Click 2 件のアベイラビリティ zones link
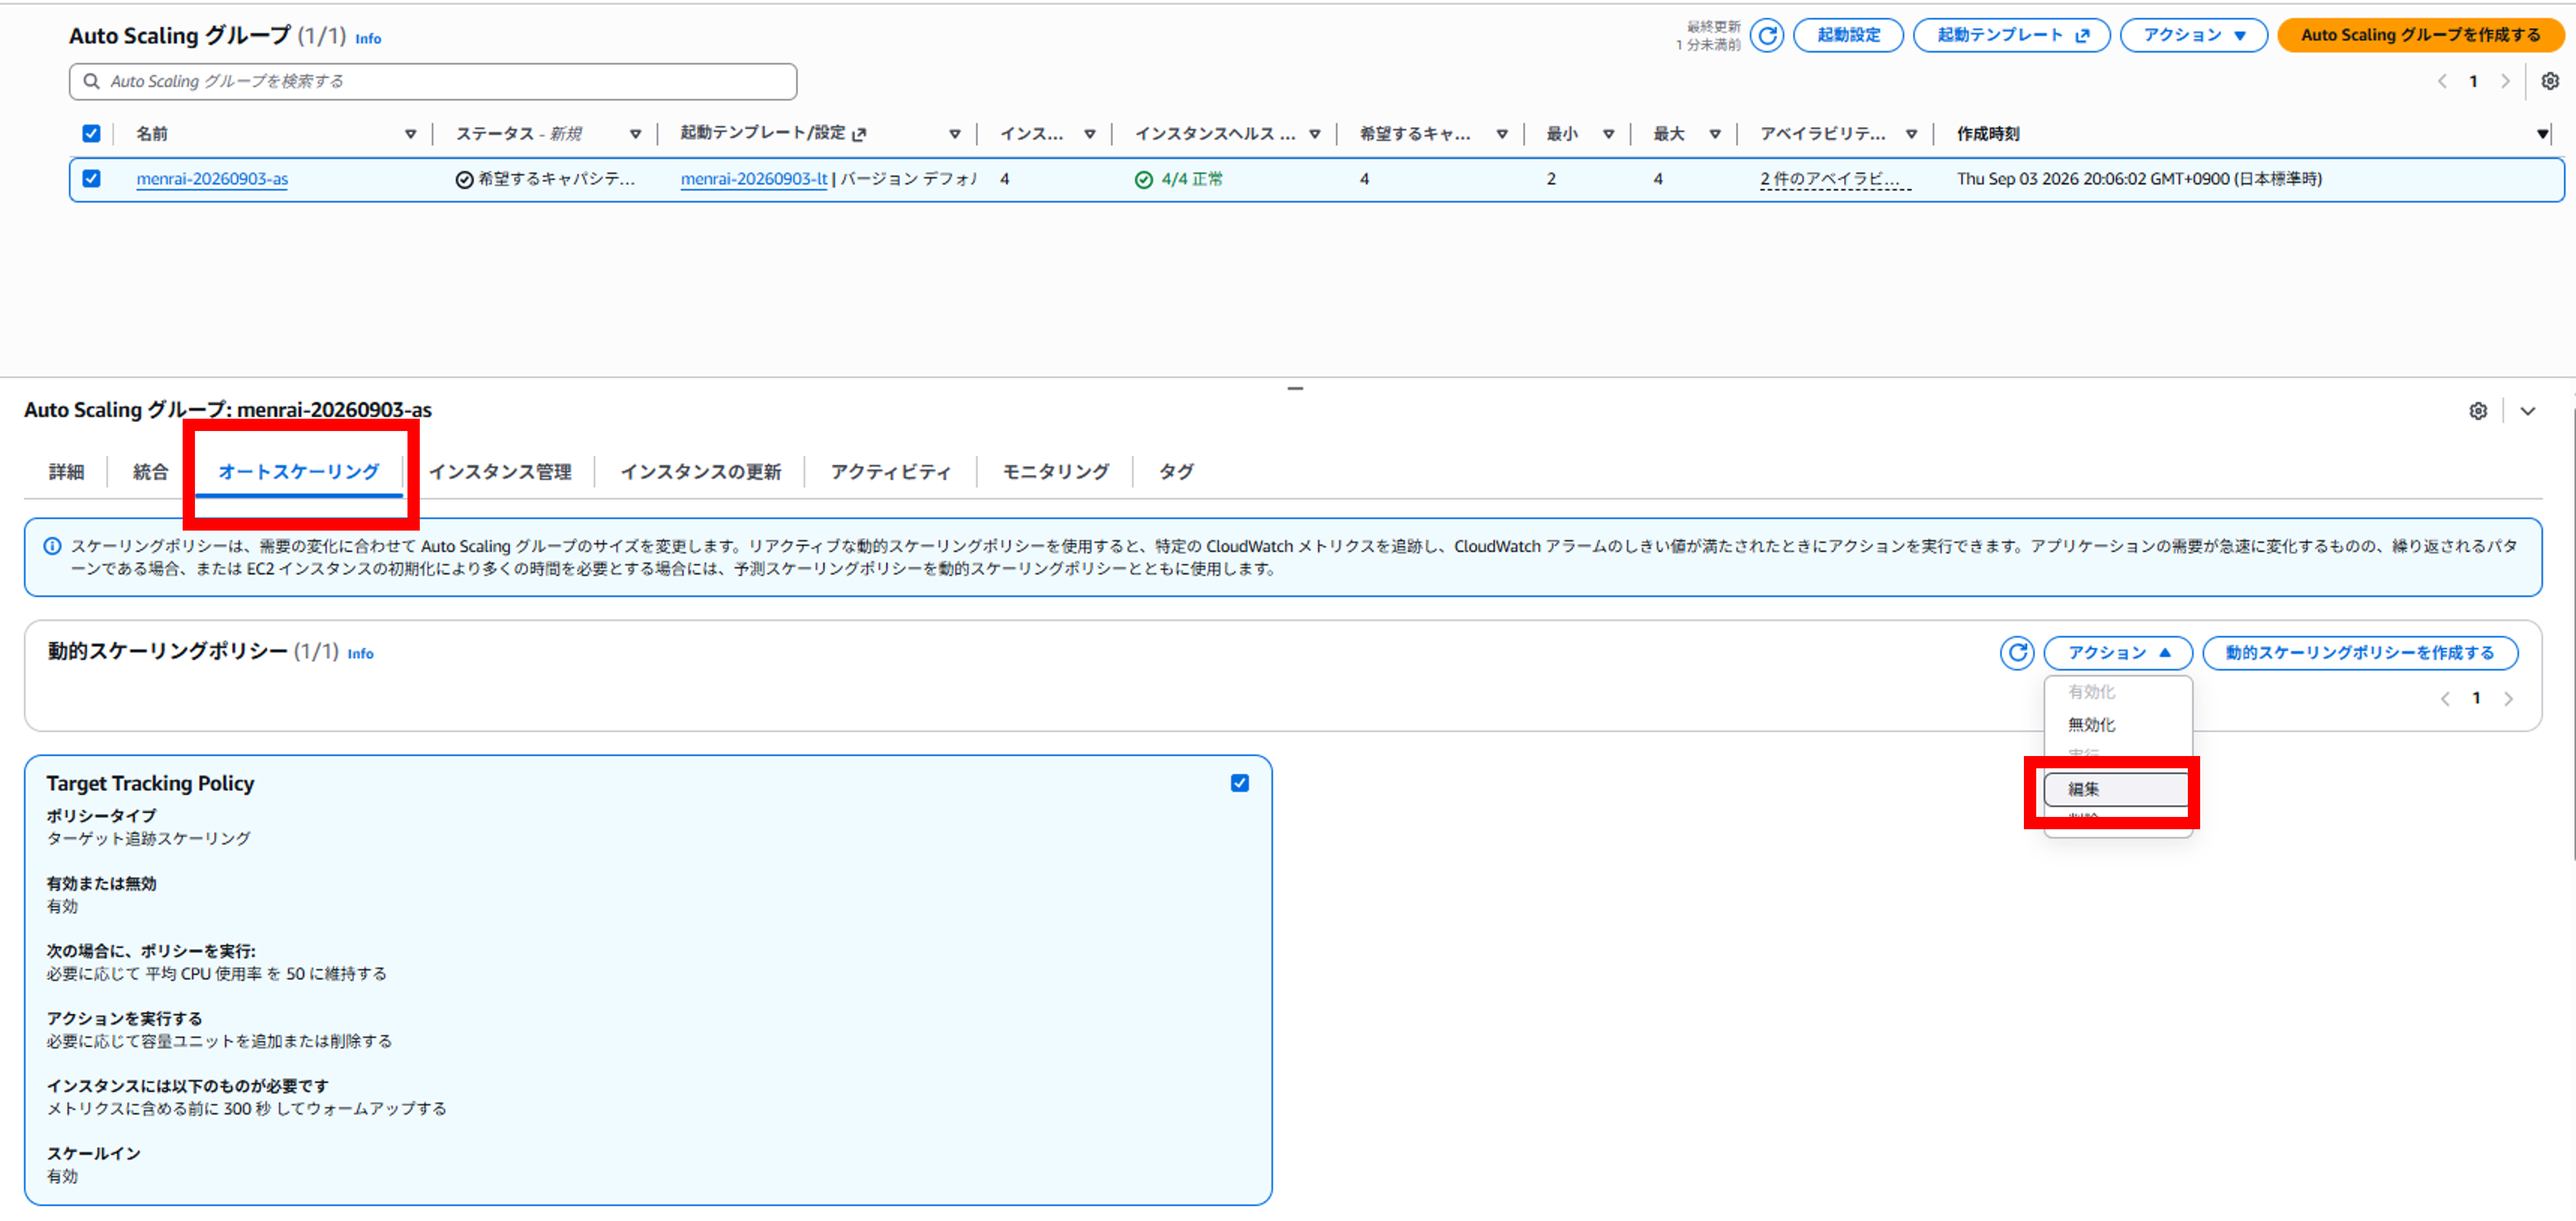Image resolution: width=2576 pixels, height=1221 pixels. 1835,179
